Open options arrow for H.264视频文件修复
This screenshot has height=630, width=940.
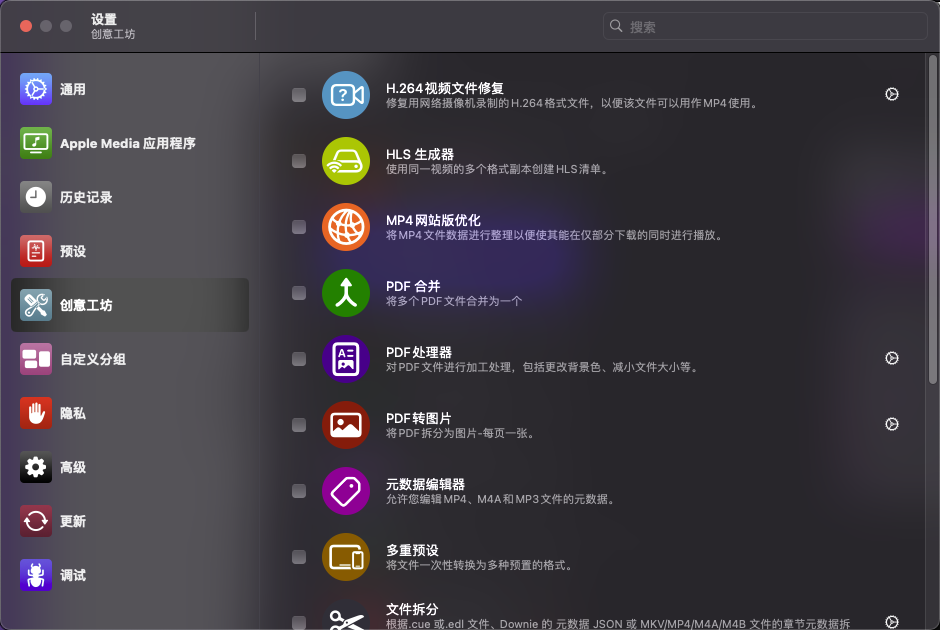point(891,94)
